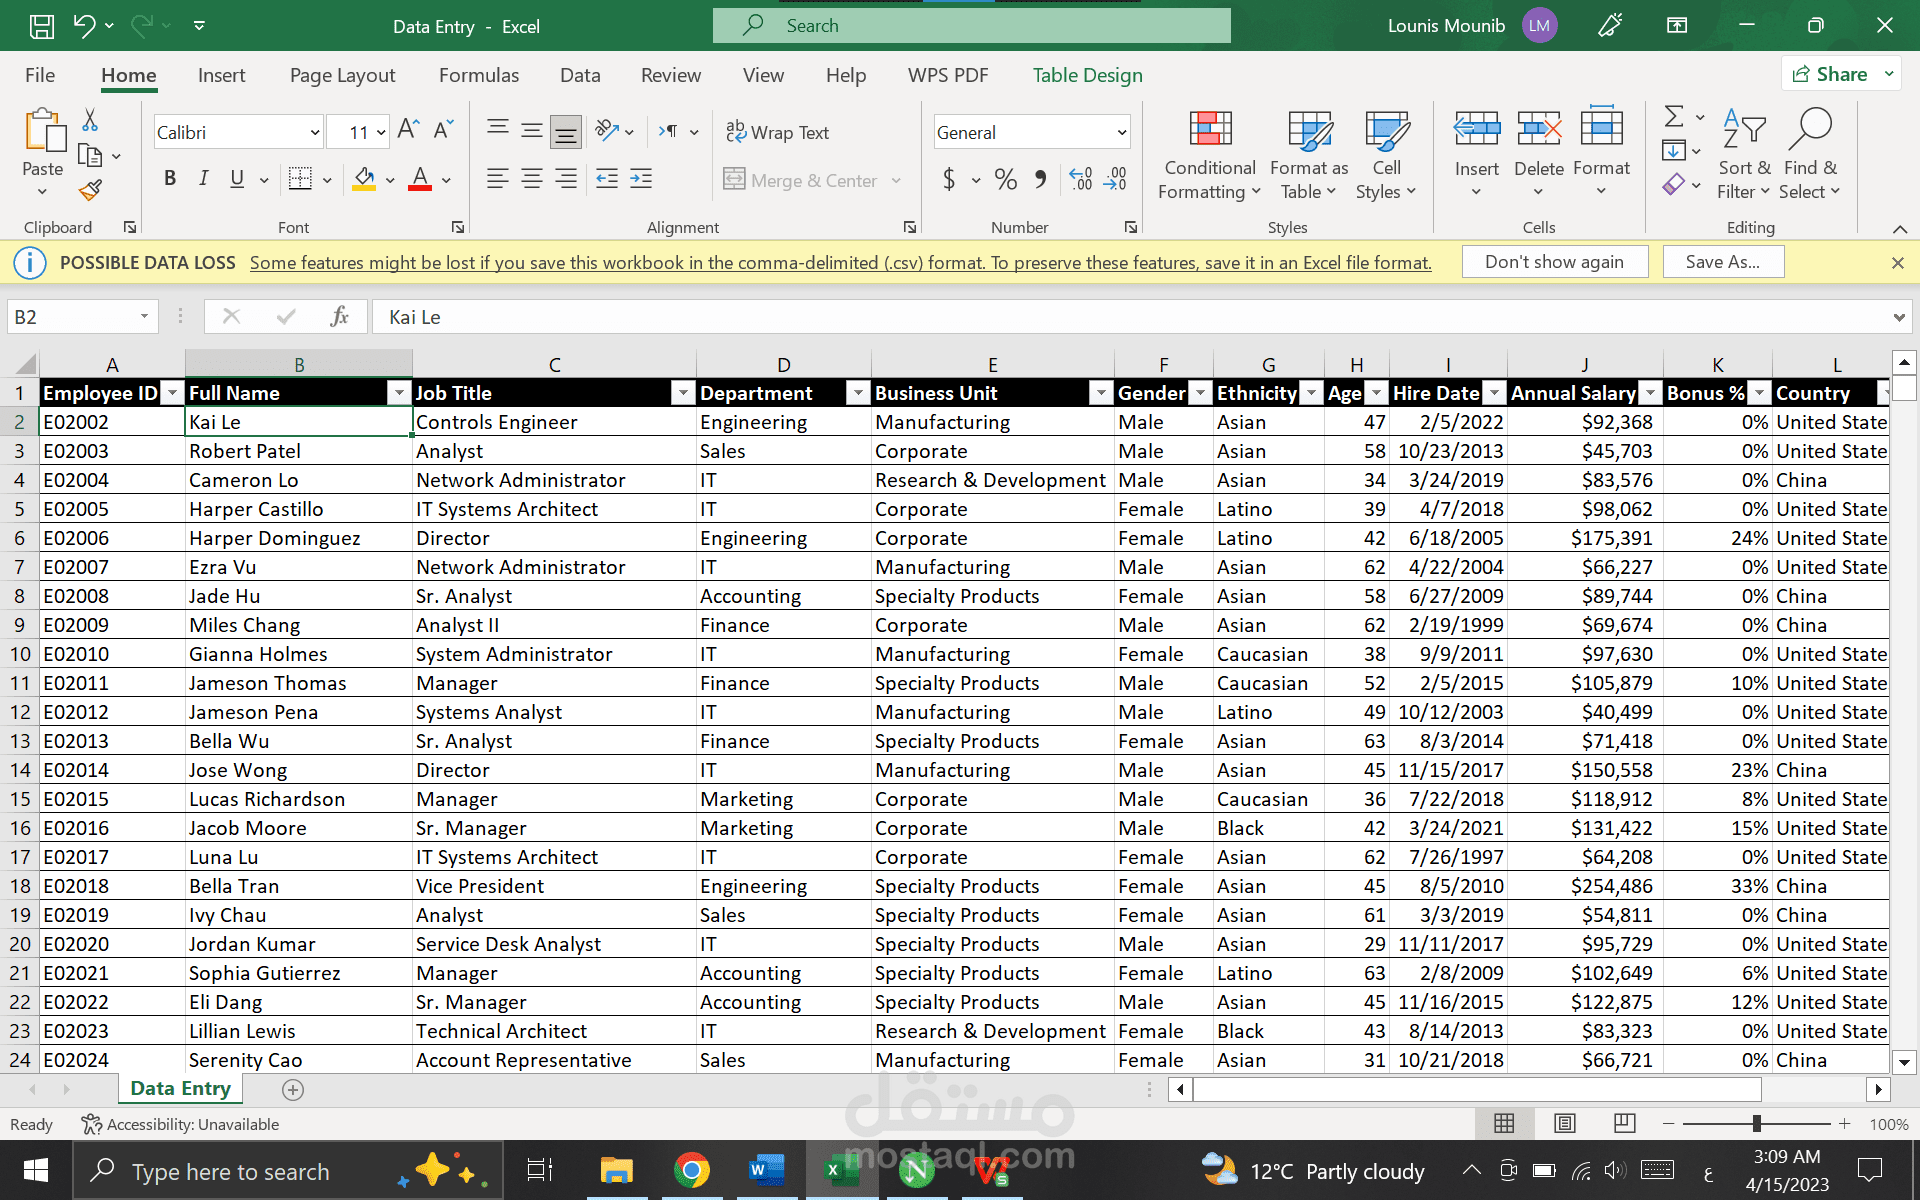This screenshot has width=1920, height=1200.
Task: Share the workbook via Share button
Action: pyautogui.click(x=1840, y=74)
